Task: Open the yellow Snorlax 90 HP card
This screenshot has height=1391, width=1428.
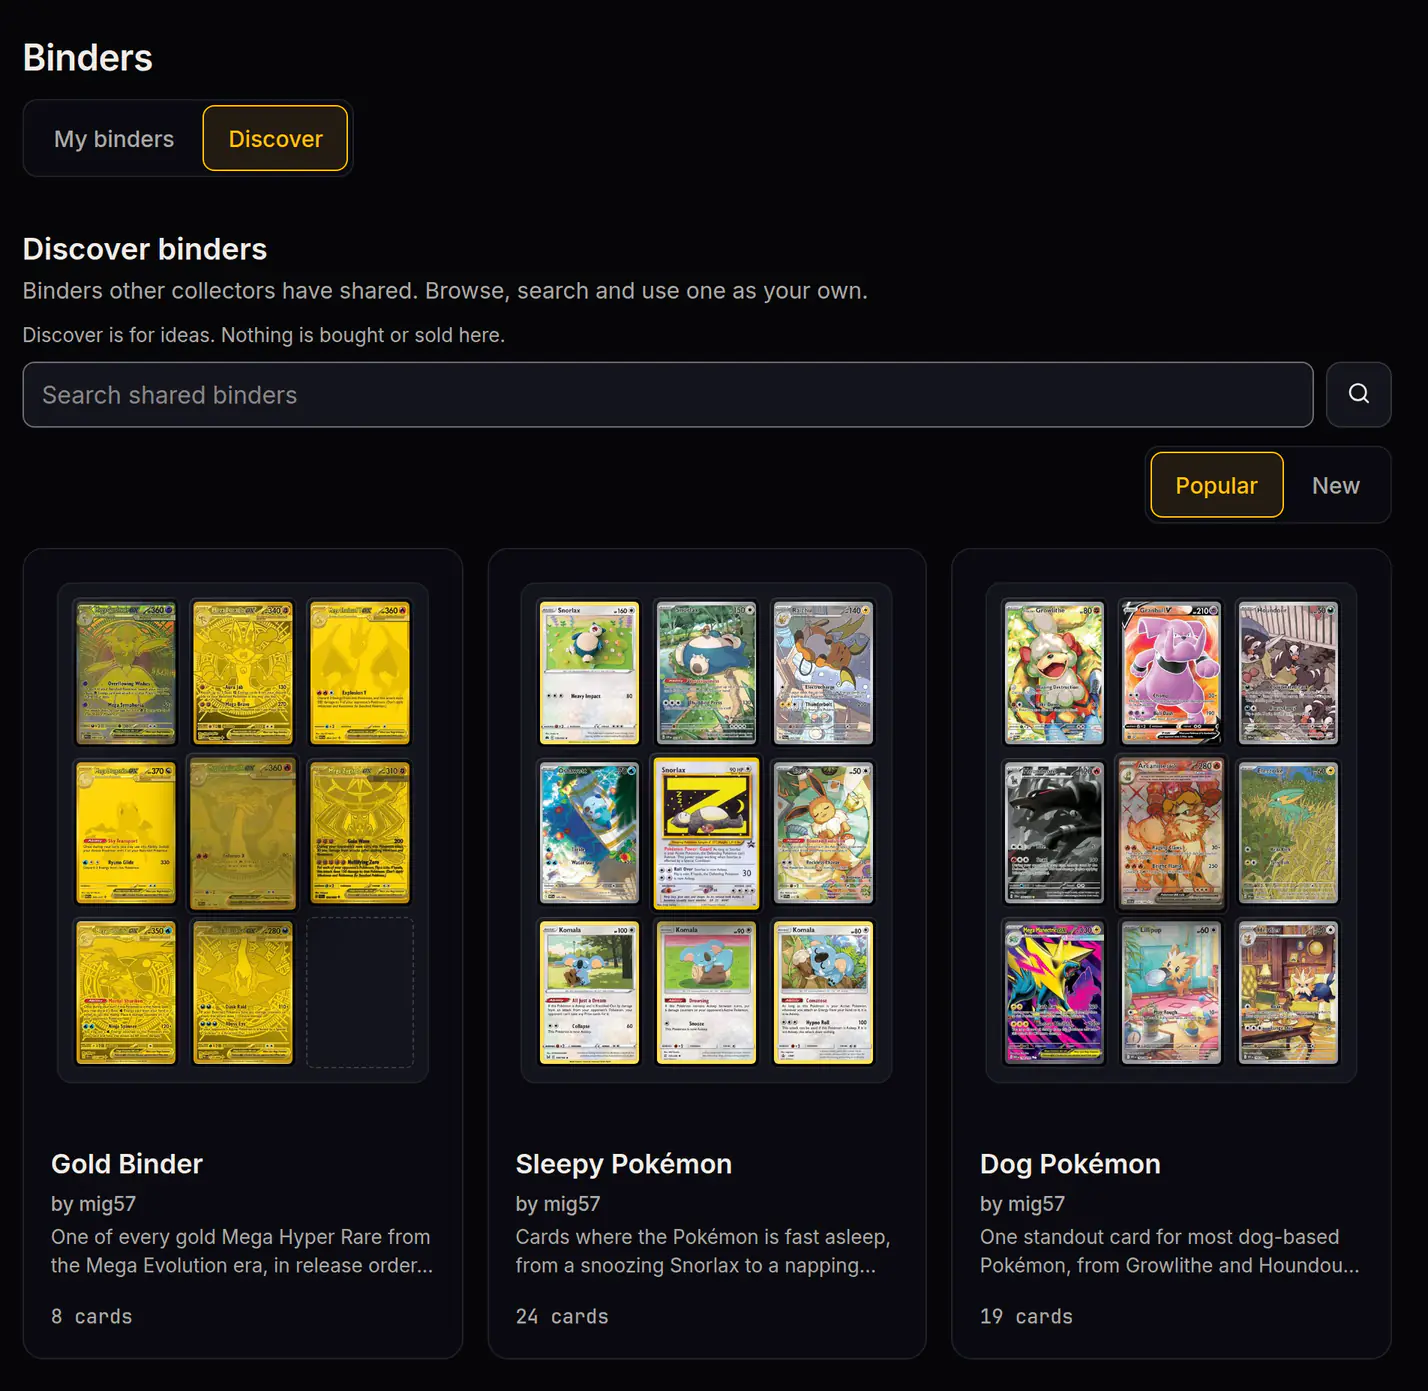Action: (x=706, y=833)
